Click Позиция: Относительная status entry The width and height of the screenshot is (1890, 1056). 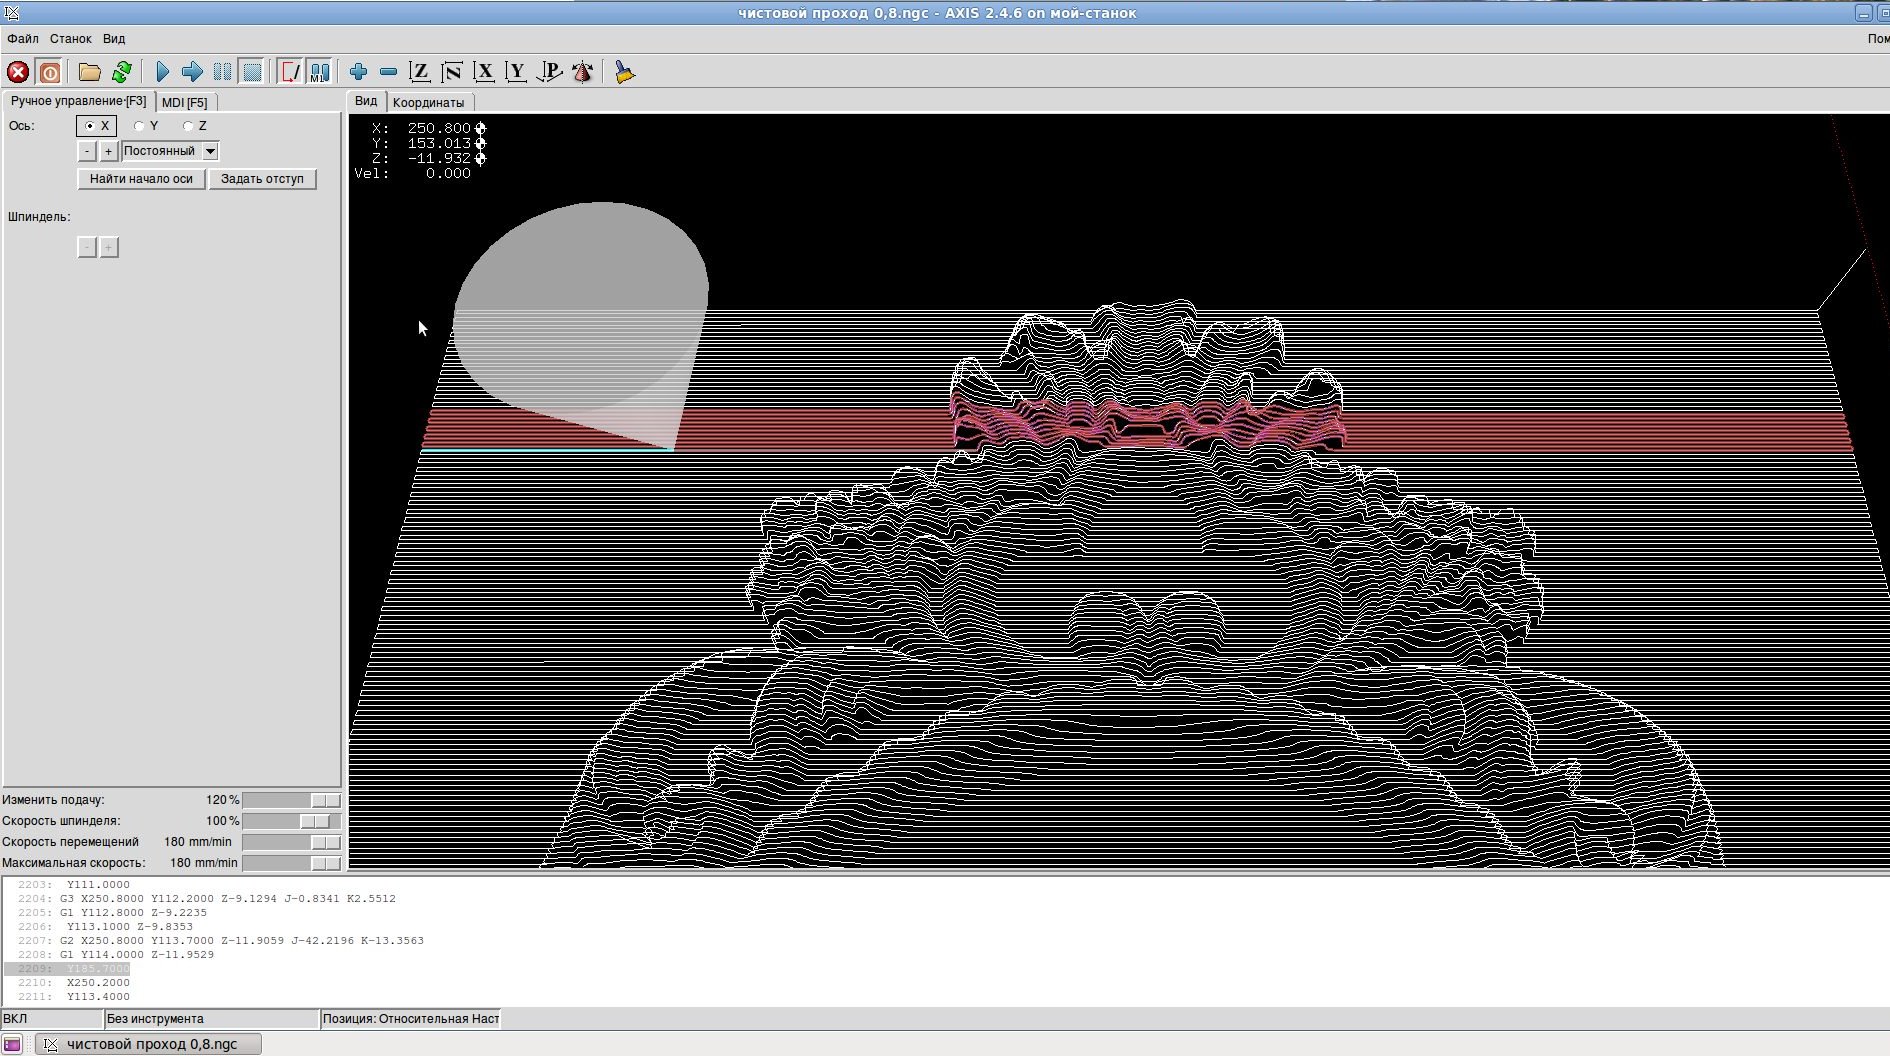coord(410,1019)
